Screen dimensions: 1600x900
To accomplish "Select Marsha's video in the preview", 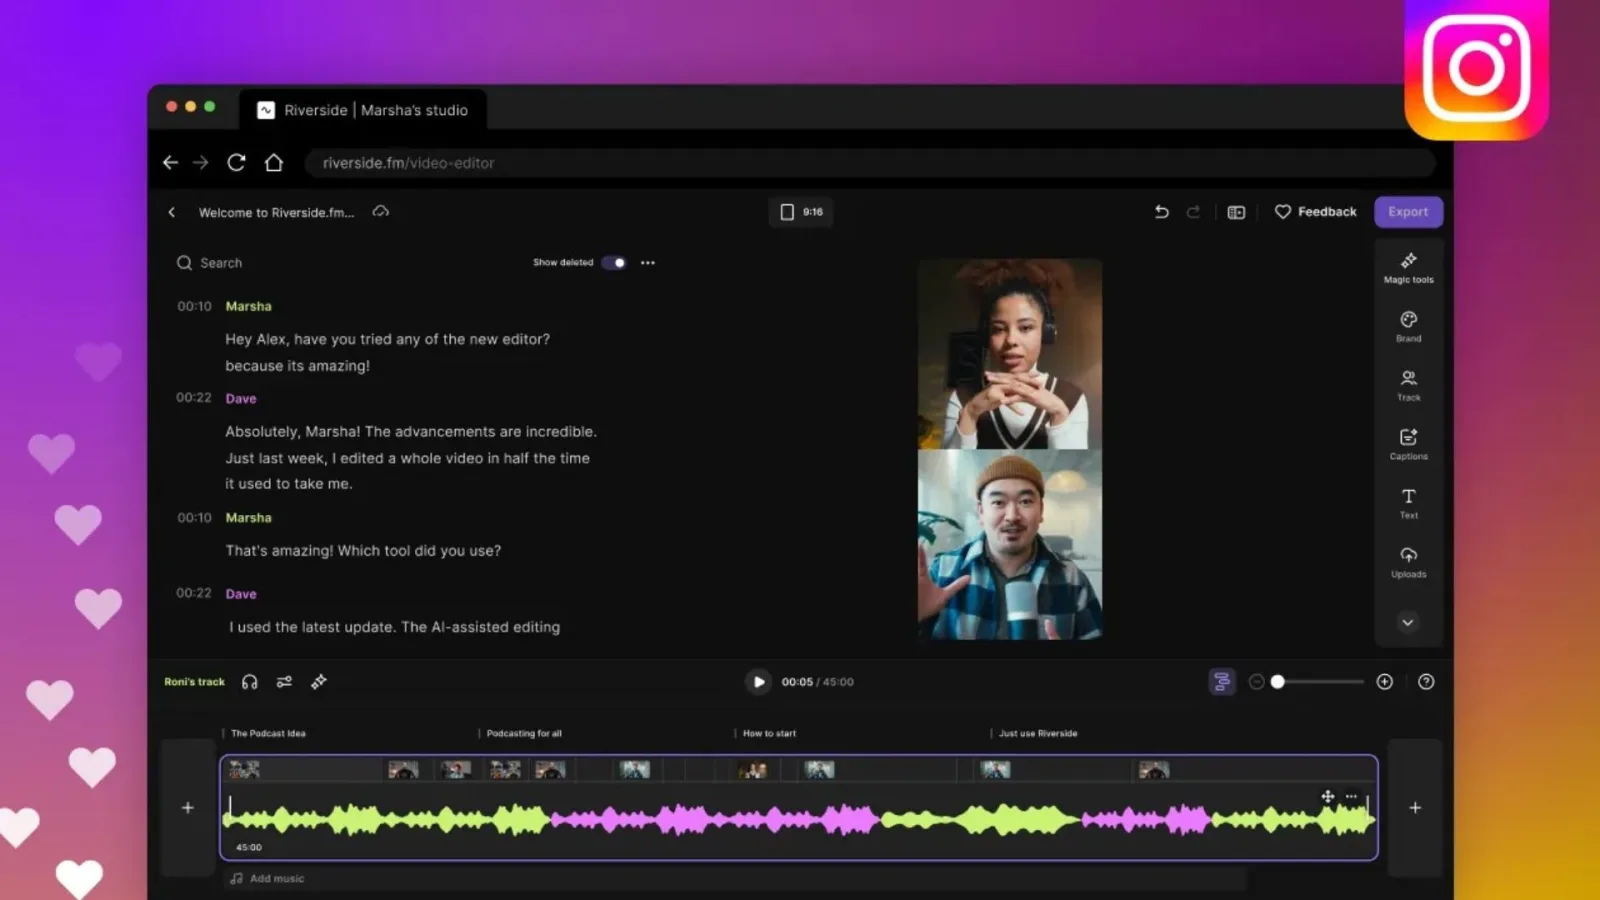I will click(1010, 354).
